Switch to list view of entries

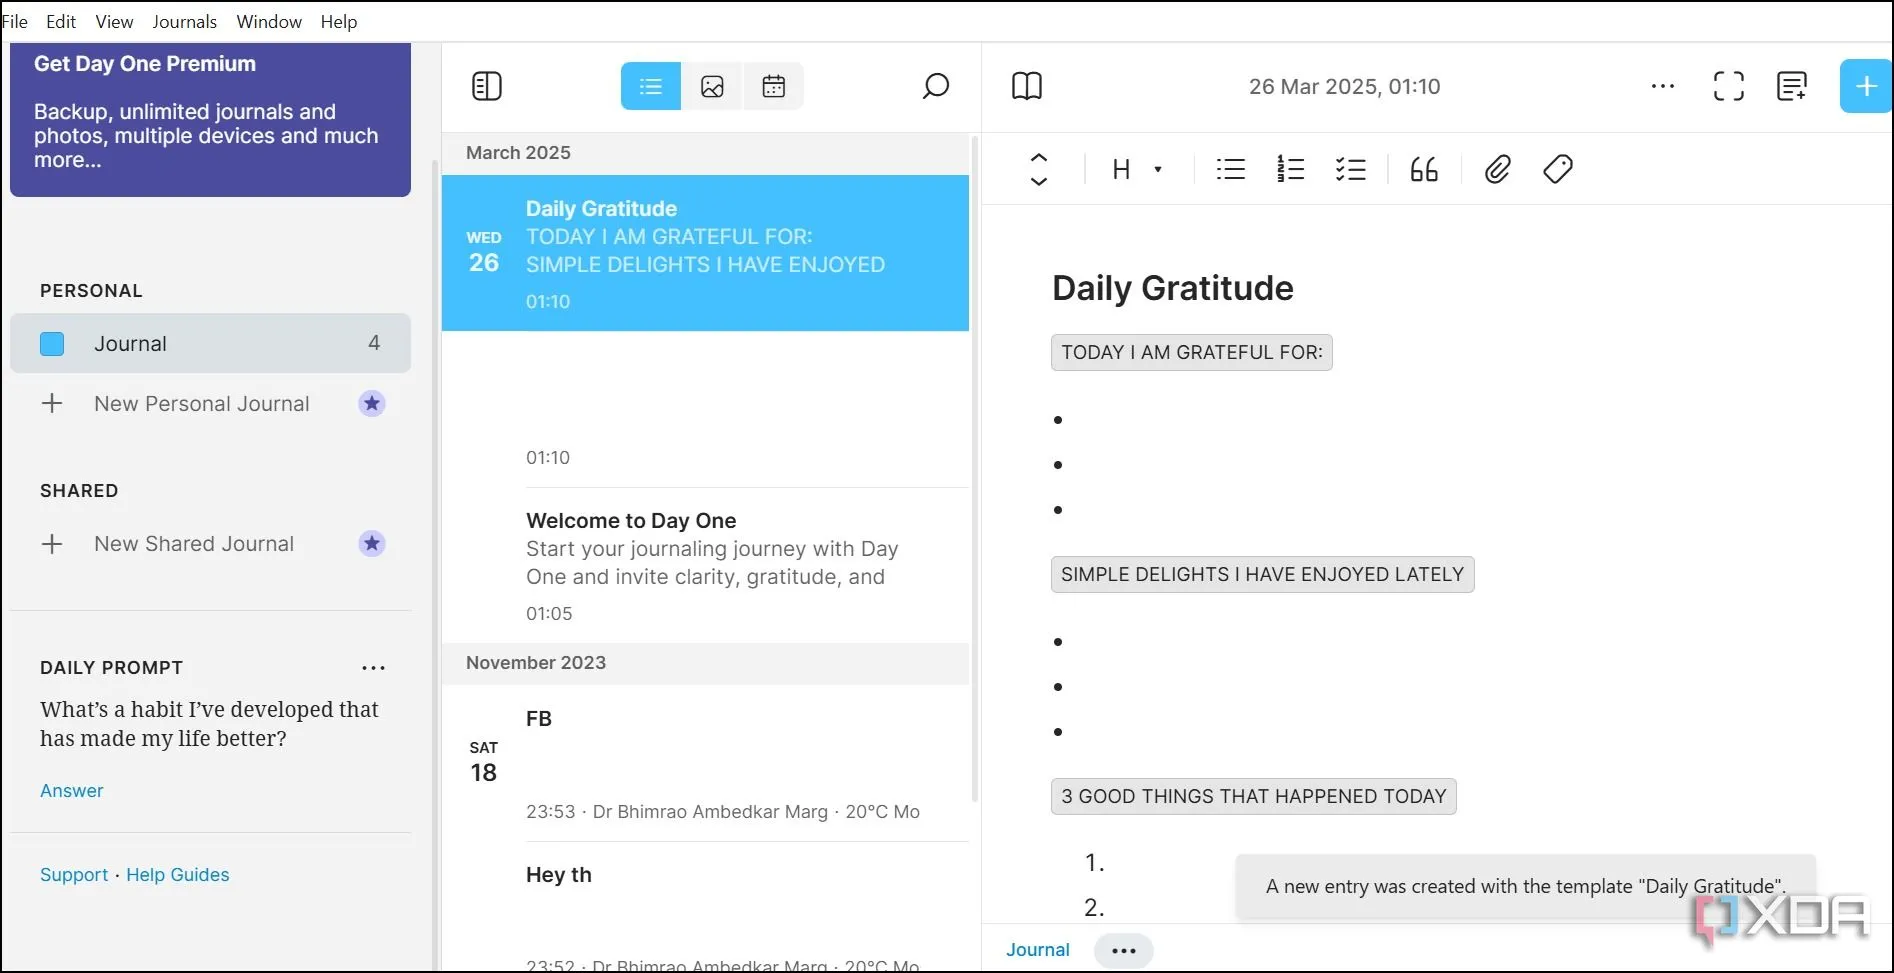click(x=651, y=86)
